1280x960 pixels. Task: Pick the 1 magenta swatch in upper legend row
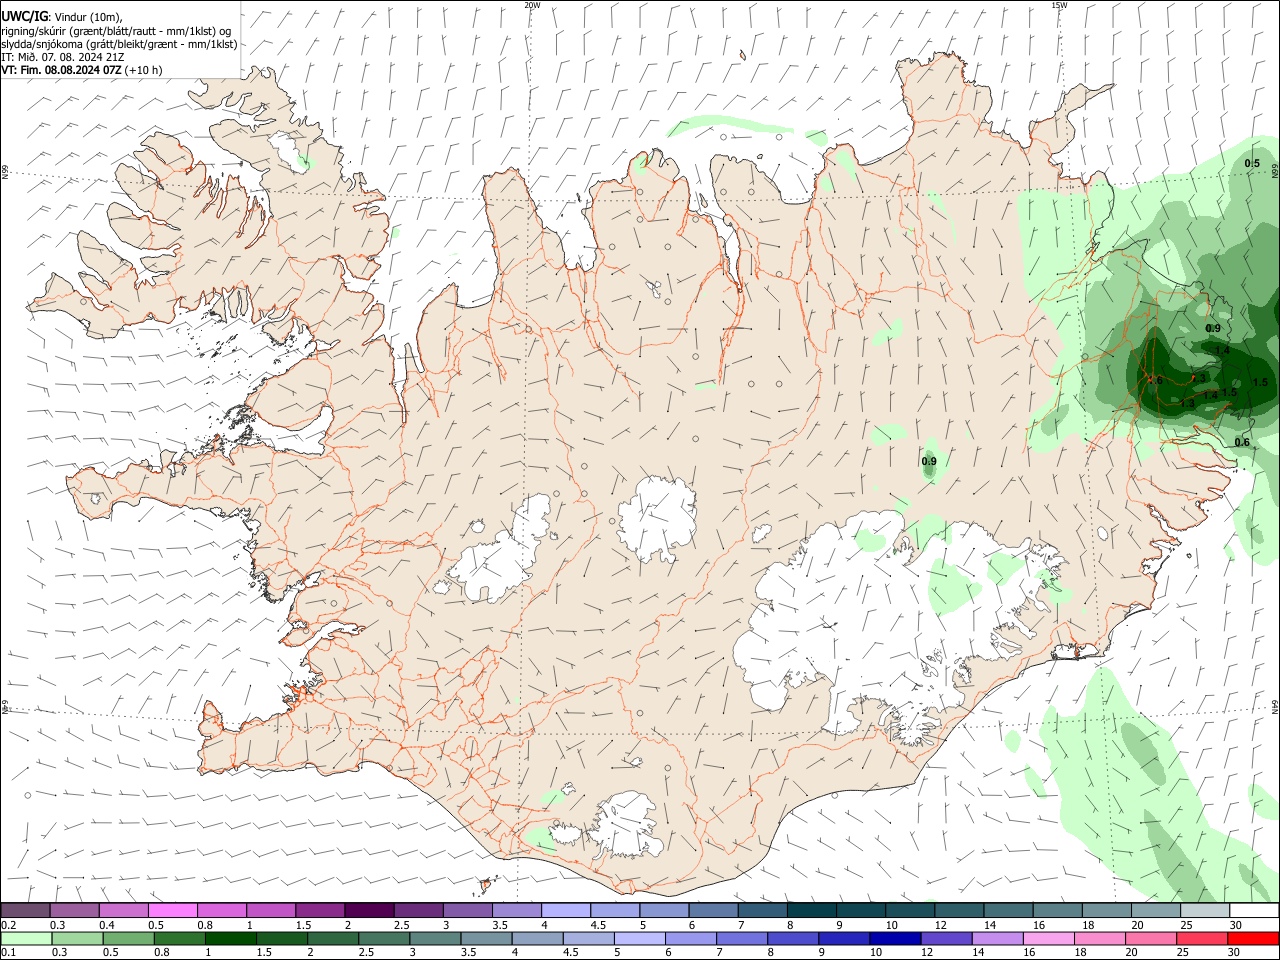[270, 910]
